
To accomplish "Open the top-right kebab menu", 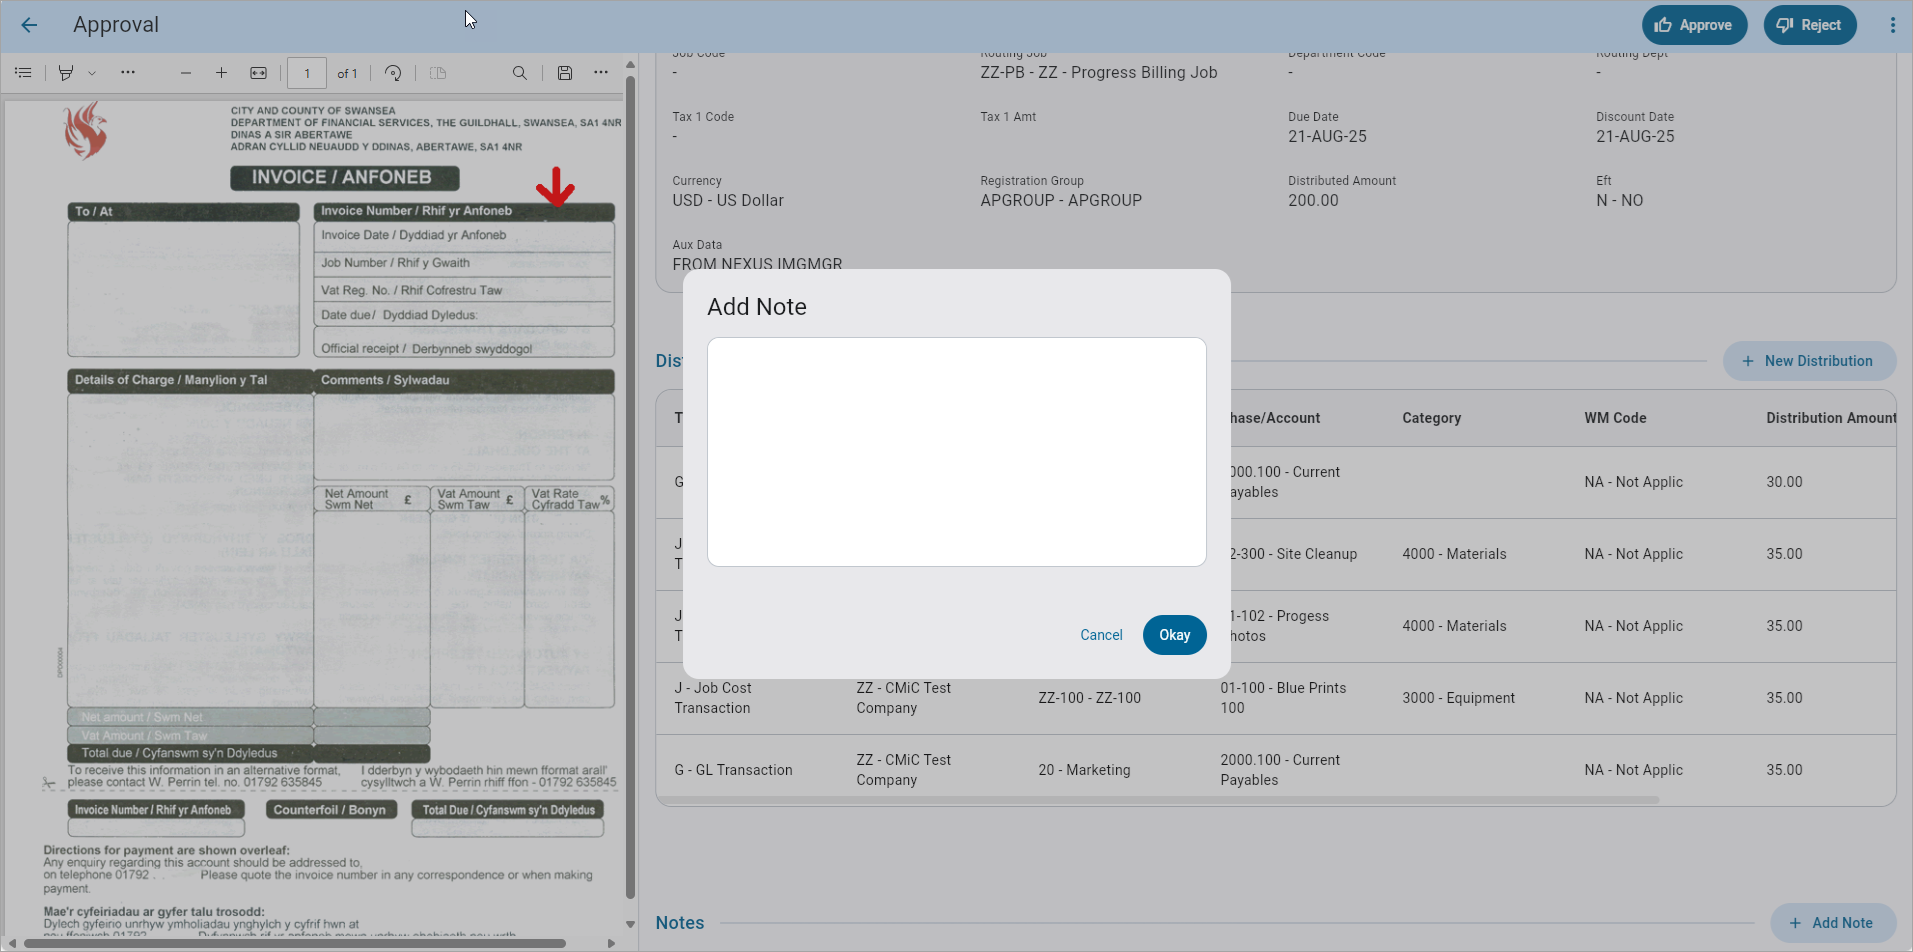I will pyautogui.click(x=1892, y=25).
